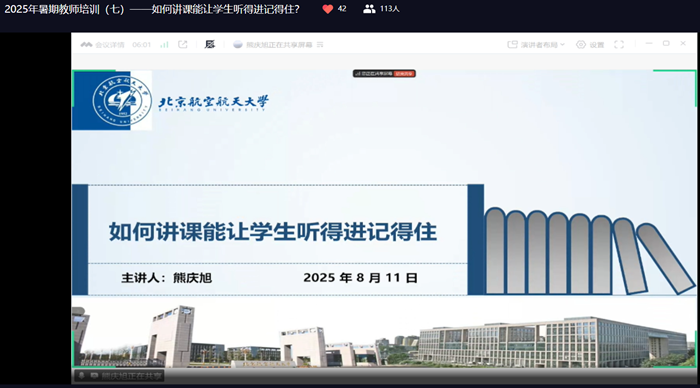Open the list icon beside sharing status

pos(320,45)
